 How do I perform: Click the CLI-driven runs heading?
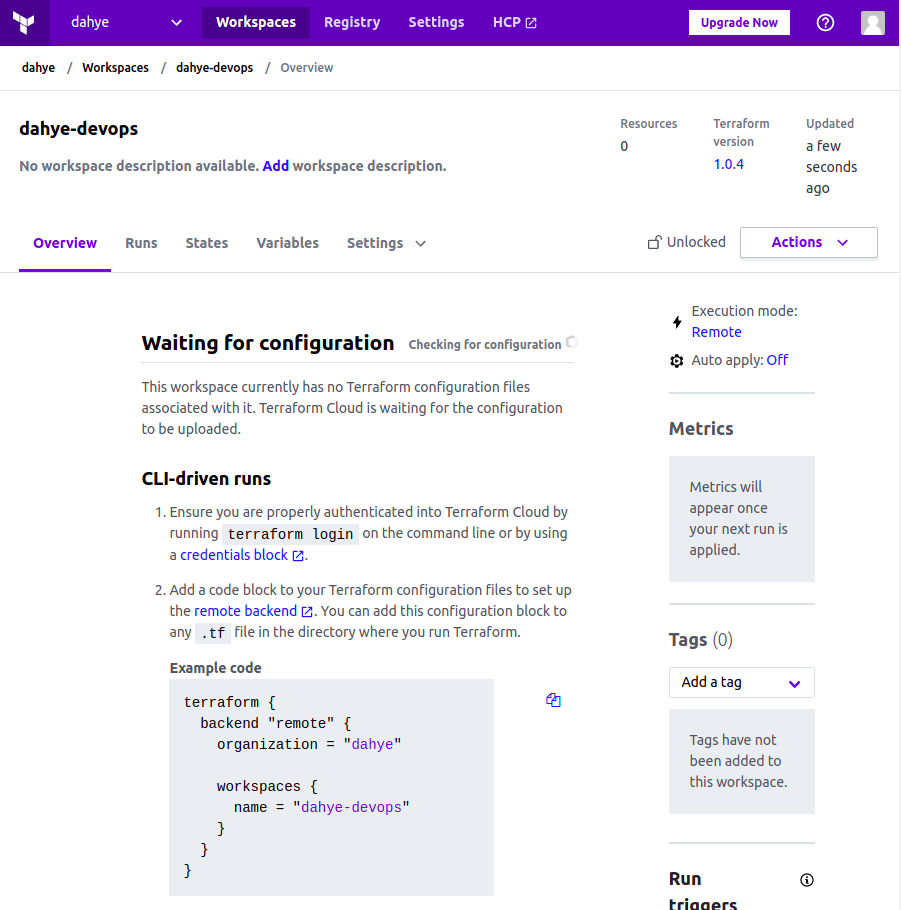[x=206, y=479]
